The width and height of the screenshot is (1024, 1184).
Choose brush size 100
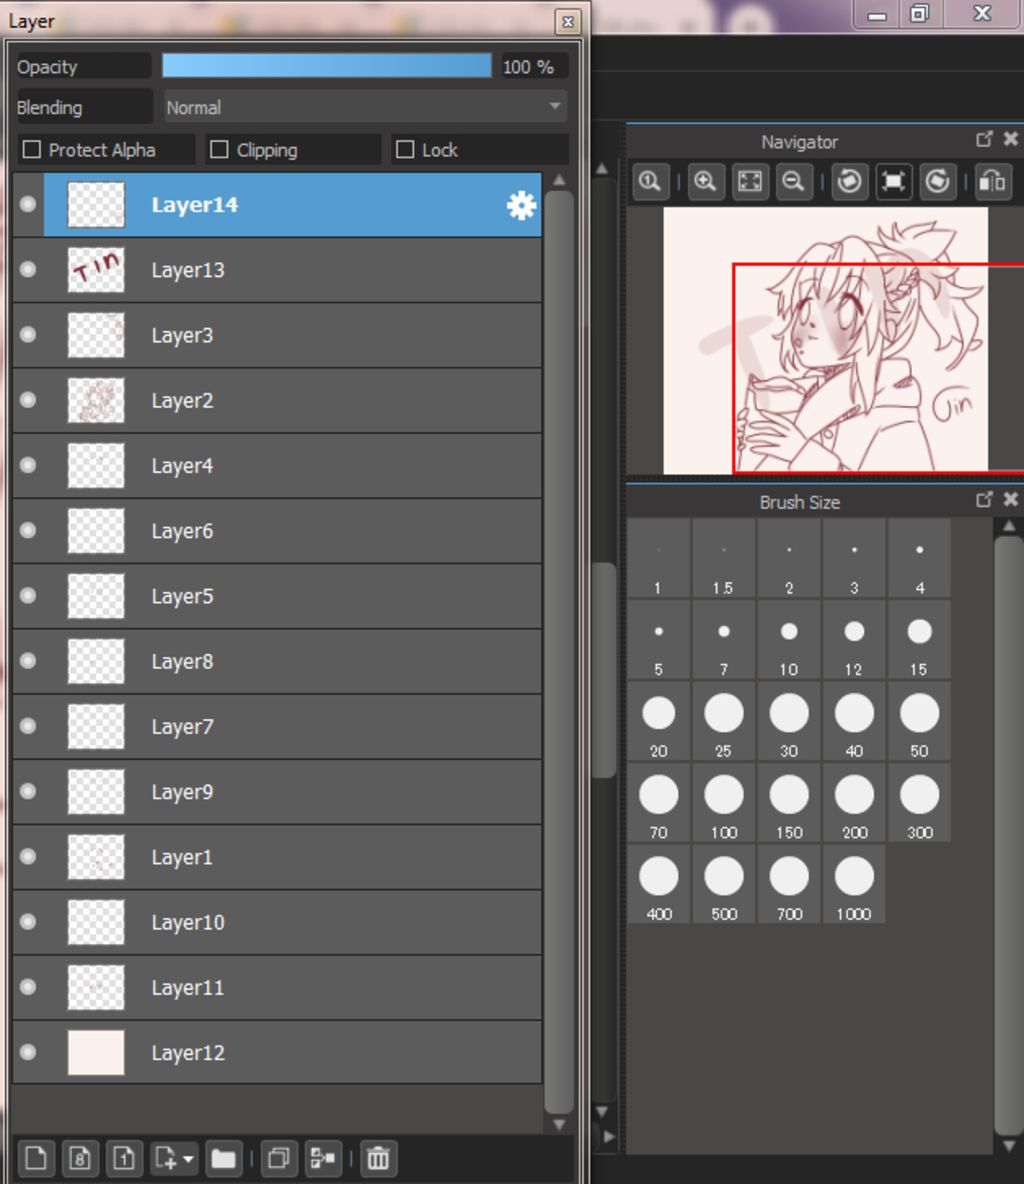(723, 803)
